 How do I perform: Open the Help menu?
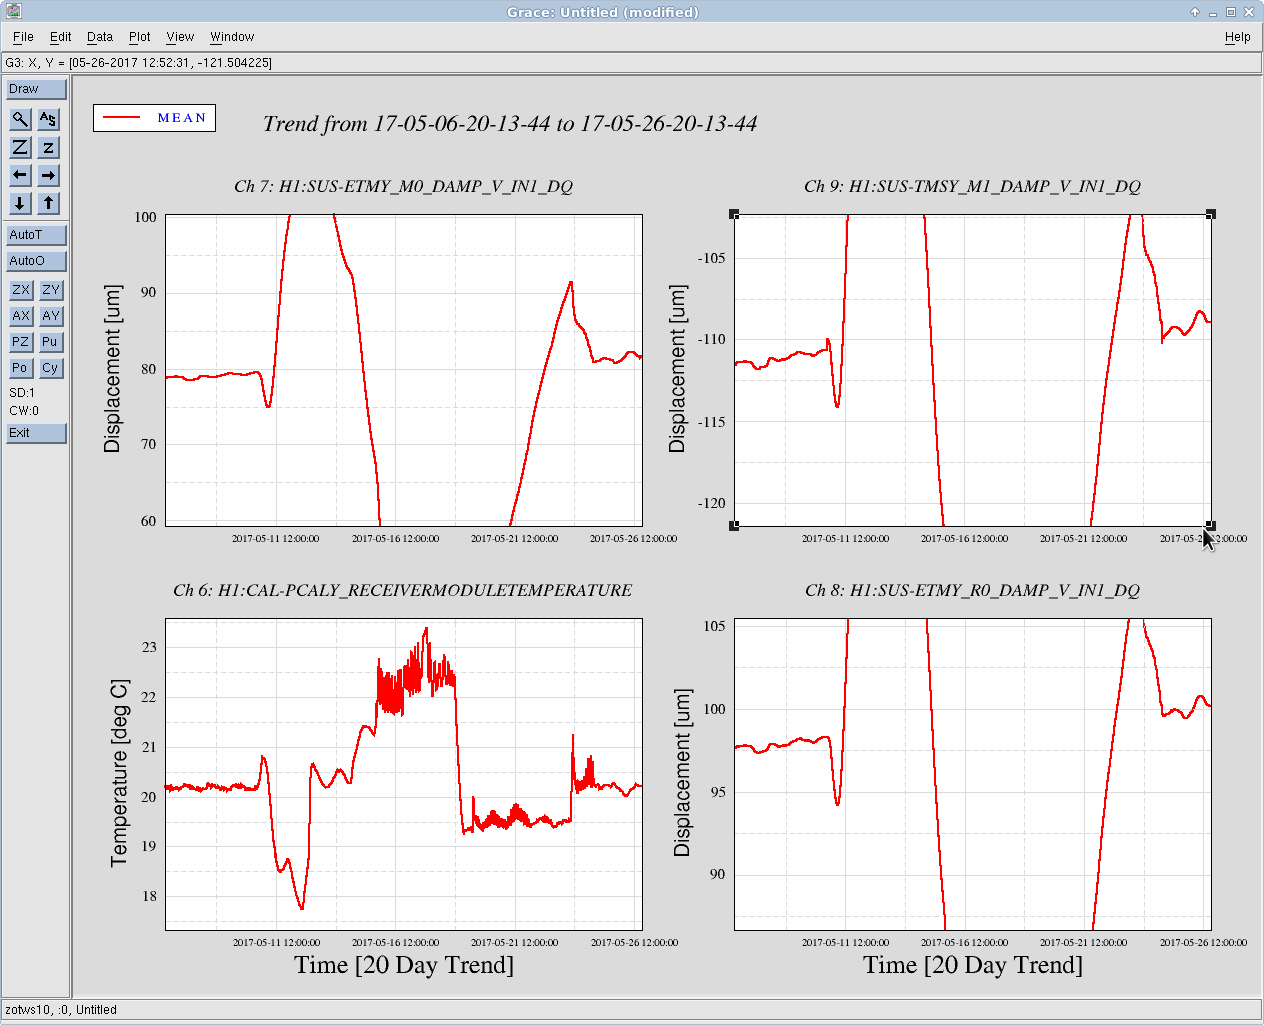[1237, 37]
